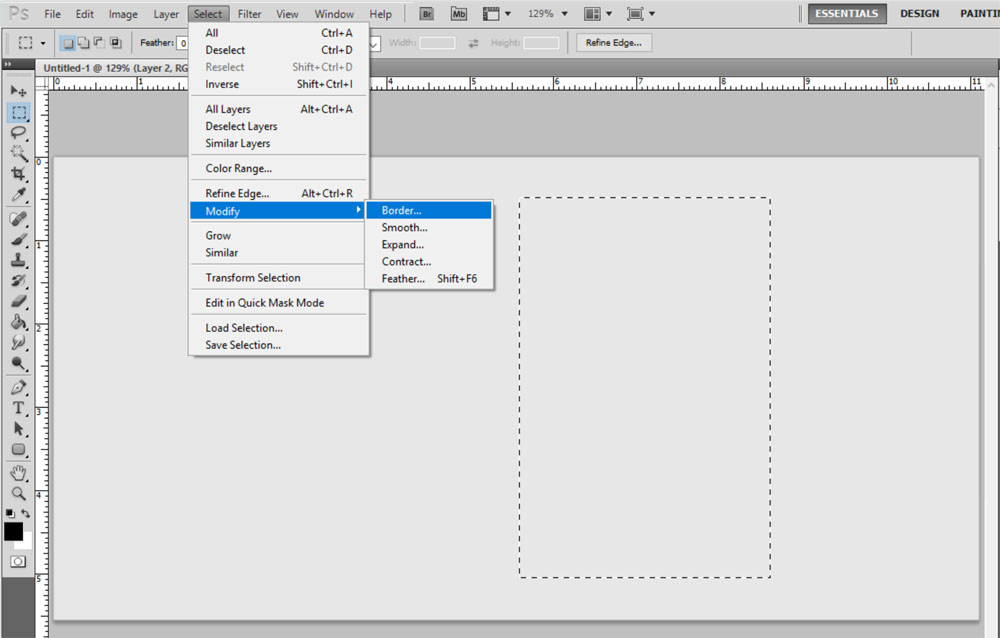Toggle Edit in Quick Mask Mode

point(263,302)
